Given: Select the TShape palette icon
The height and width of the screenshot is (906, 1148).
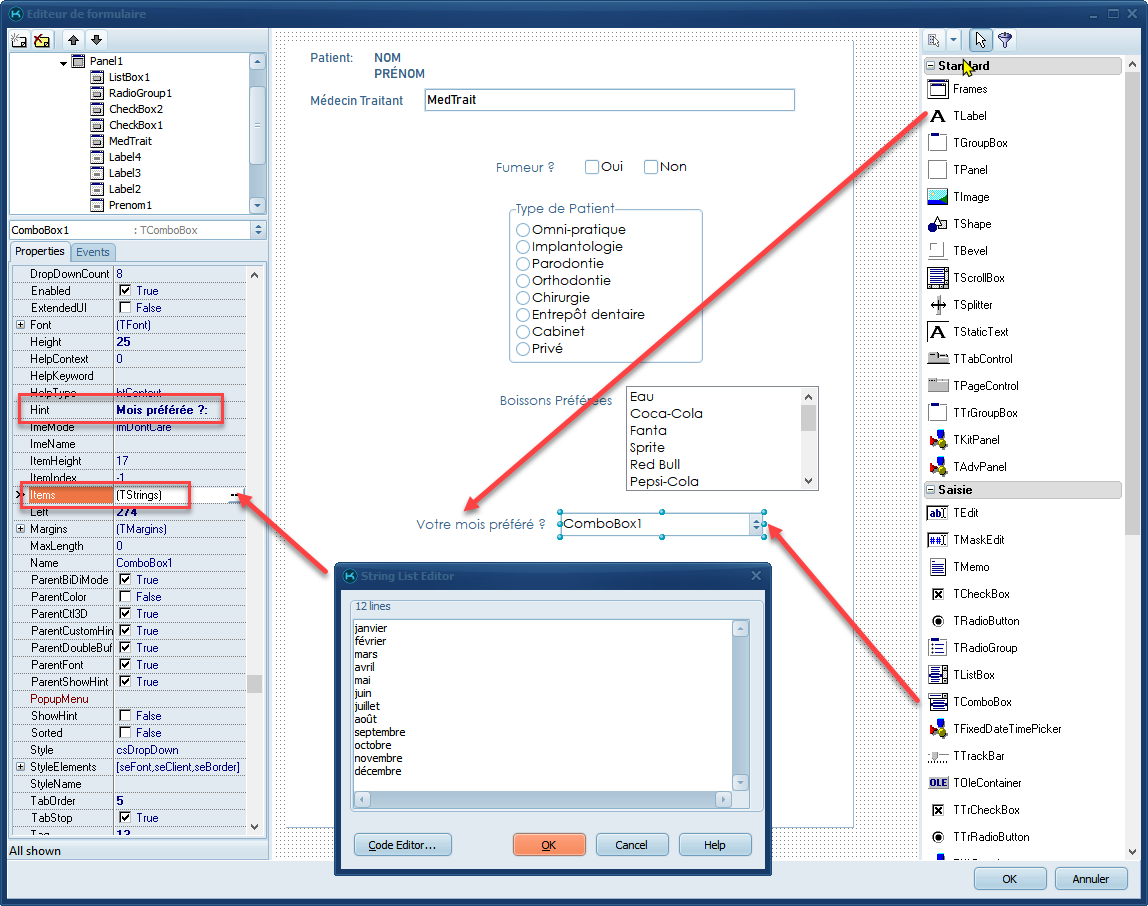Looking at the screenshot, I should tap(937, 224).
